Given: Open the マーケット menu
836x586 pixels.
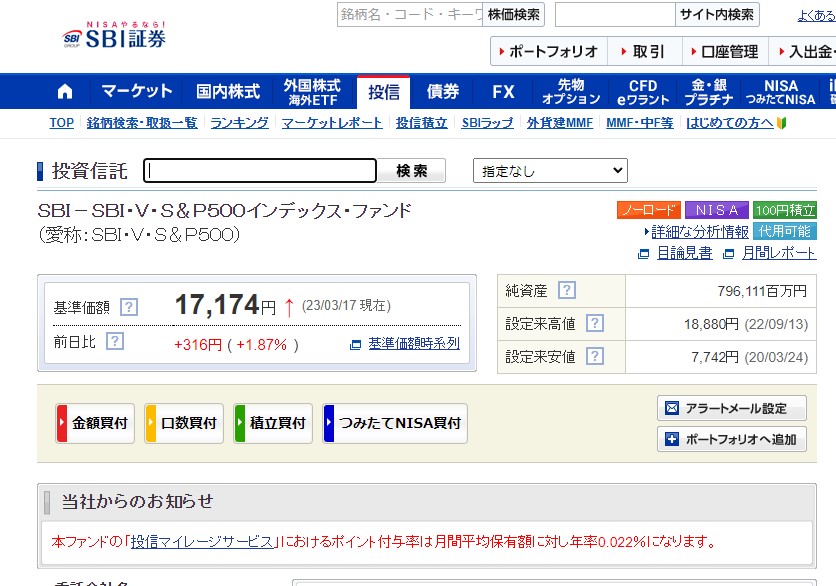Looking at the screenshot, I should click(x=137, y=91).
